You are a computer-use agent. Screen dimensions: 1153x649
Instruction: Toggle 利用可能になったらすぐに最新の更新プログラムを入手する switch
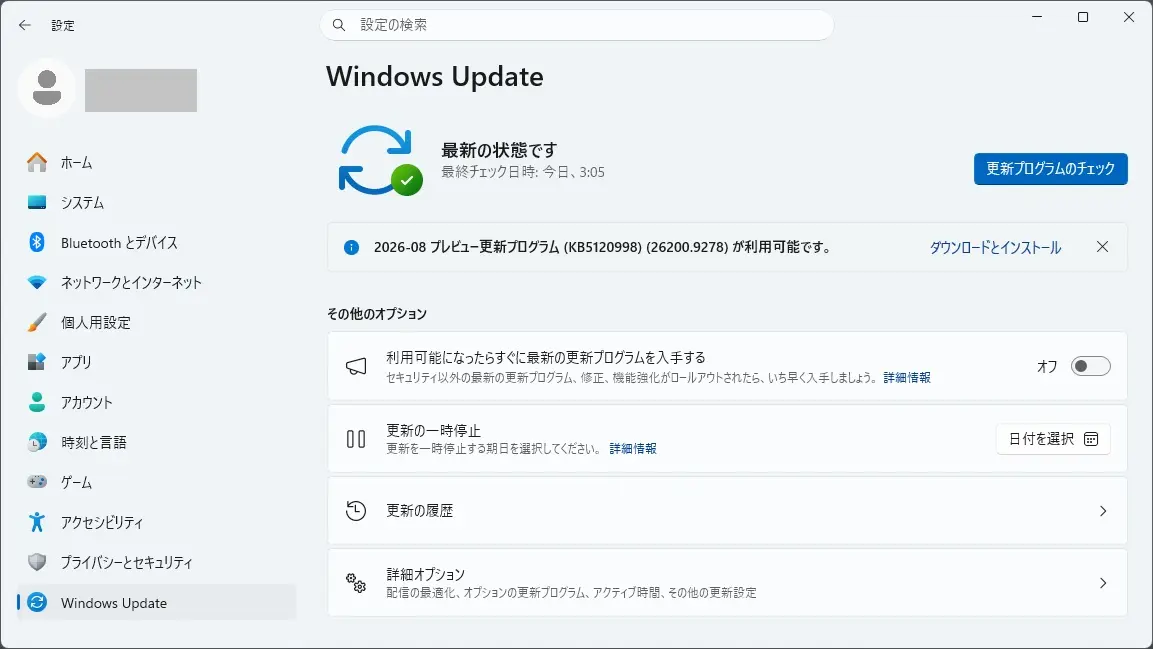click(x=1090, y=366)
